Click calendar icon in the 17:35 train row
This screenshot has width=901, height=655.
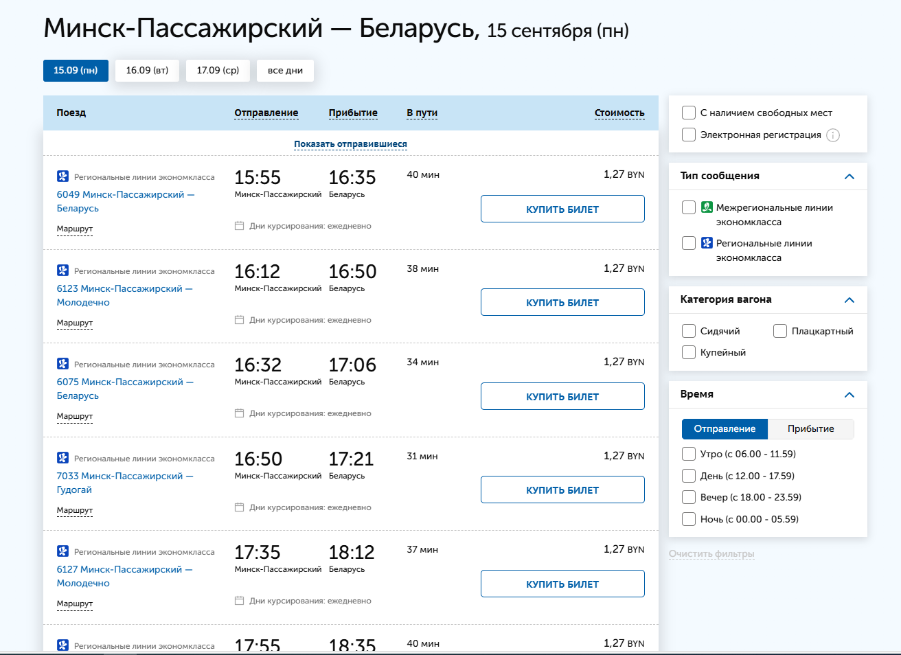tap(239, 601)
